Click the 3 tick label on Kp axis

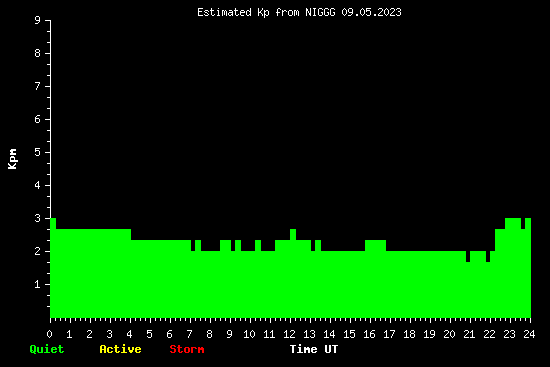(x=38, y=218)
